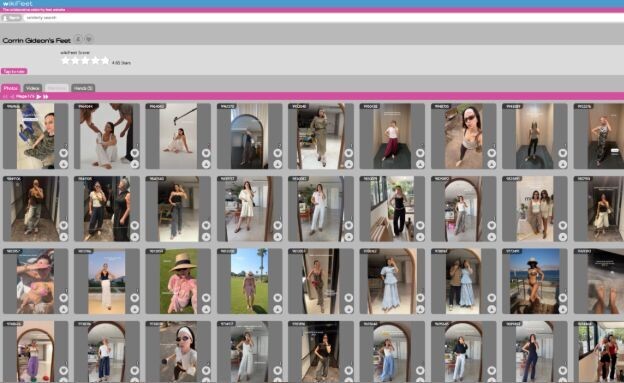624x383 pixels.
Task: Favorite the camo-top selfie photo with its heart icon
Action: 63,153
